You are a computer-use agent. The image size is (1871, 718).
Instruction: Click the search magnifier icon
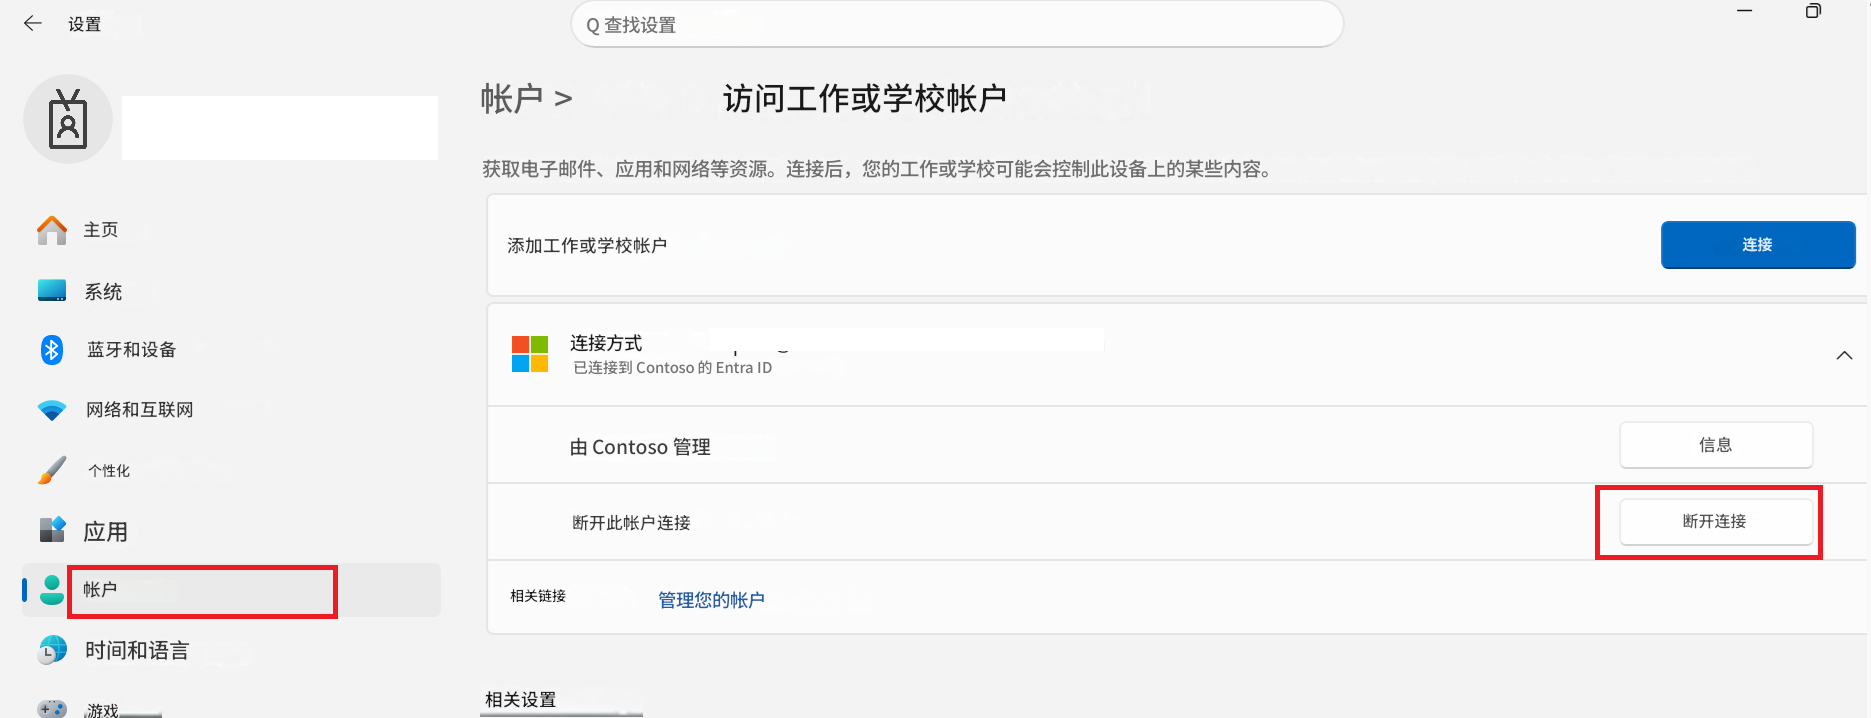(x=593, y=26)
